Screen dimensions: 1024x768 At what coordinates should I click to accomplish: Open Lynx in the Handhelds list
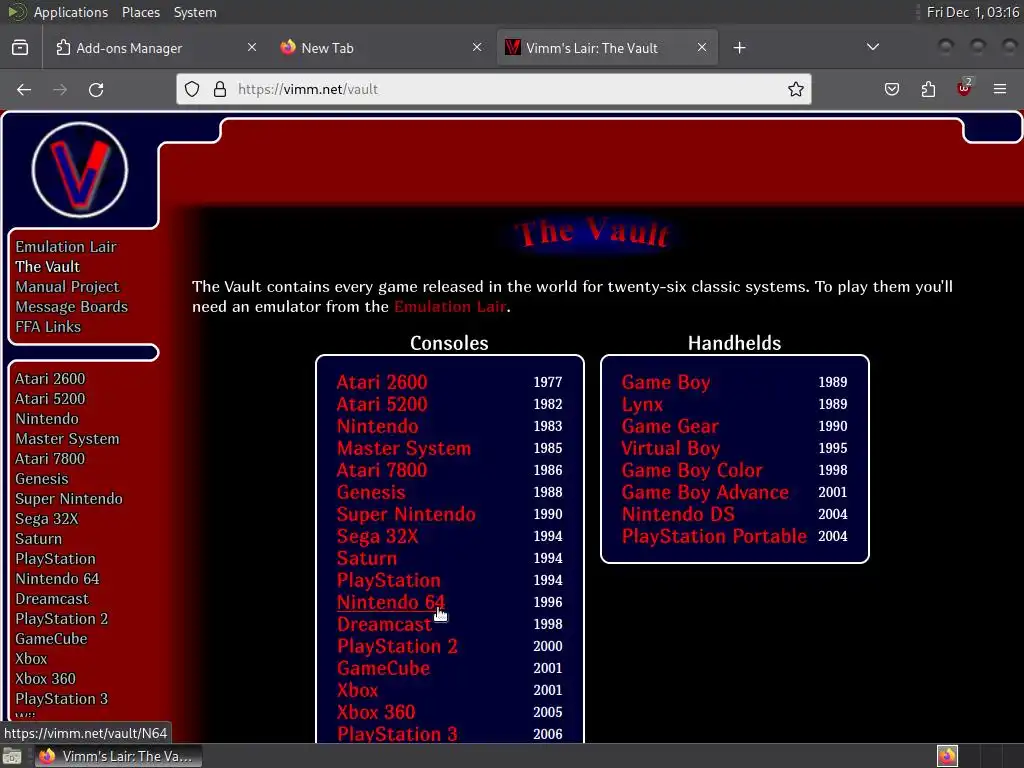tap(642, 404)
